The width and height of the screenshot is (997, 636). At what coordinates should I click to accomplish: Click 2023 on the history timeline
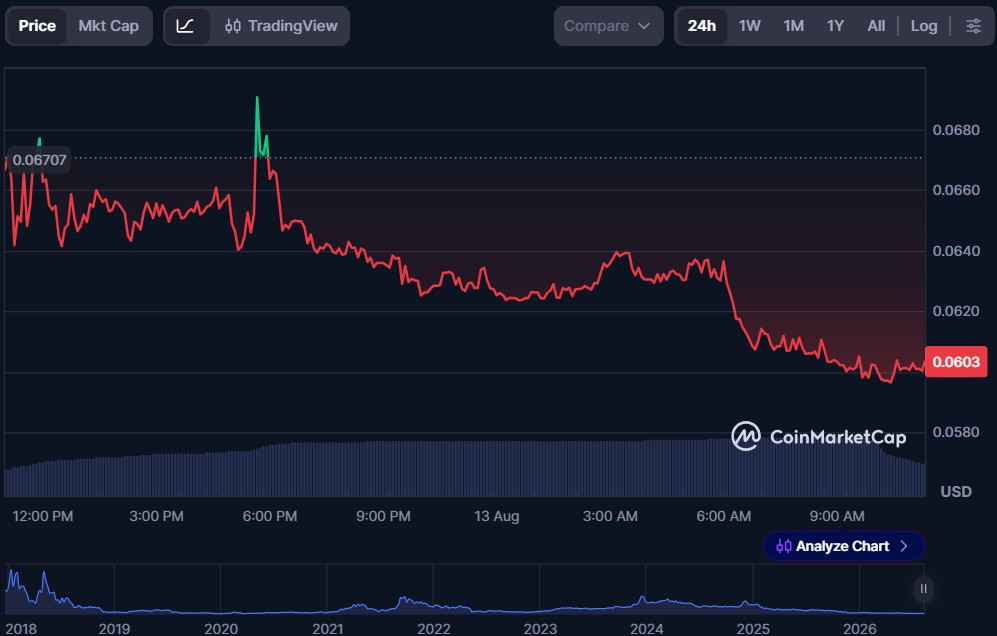point(540,629)
